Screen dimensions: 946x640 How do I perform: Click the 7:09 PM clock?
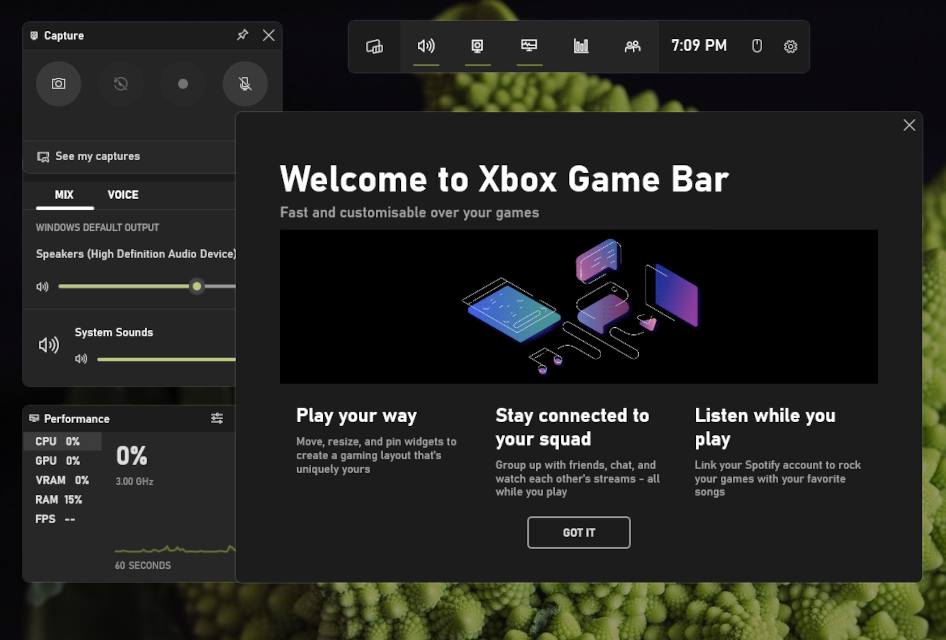(x=699, y=46)
